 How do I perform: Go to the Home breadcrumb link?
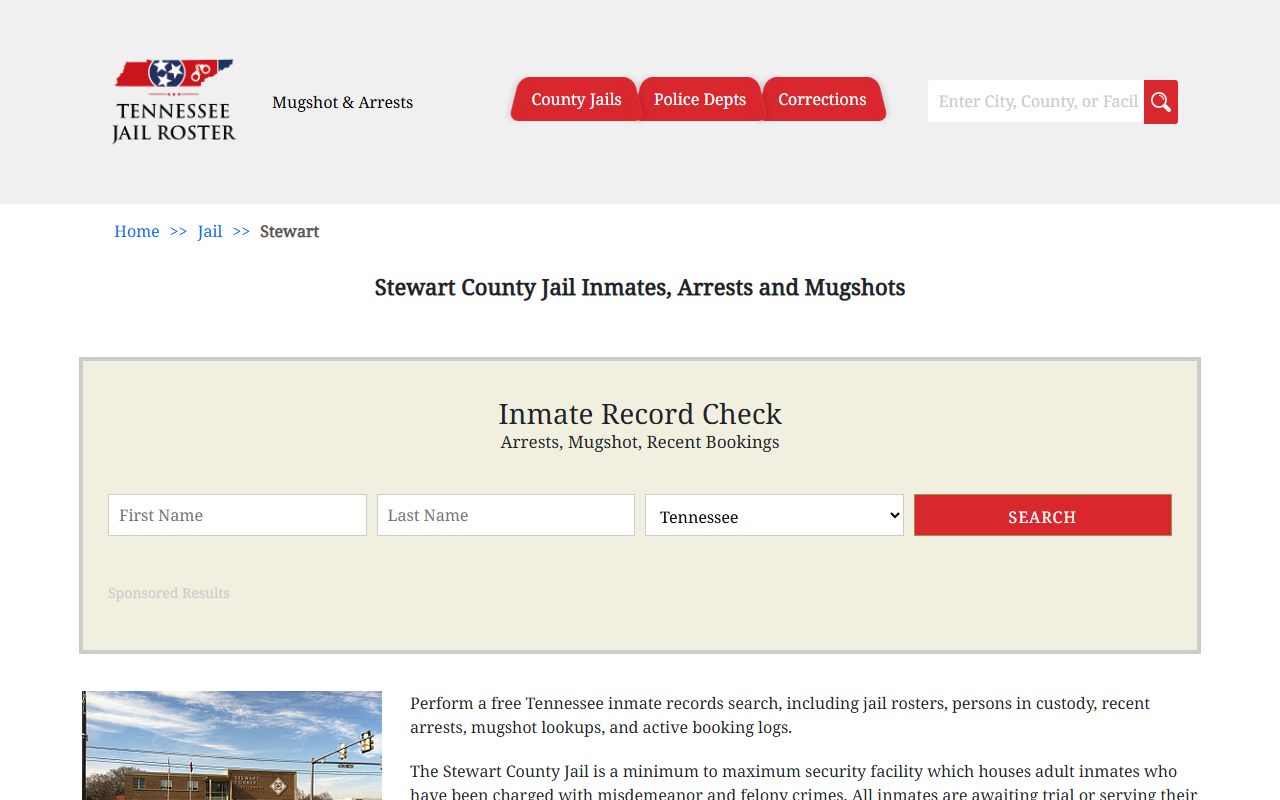coord(137,231)
